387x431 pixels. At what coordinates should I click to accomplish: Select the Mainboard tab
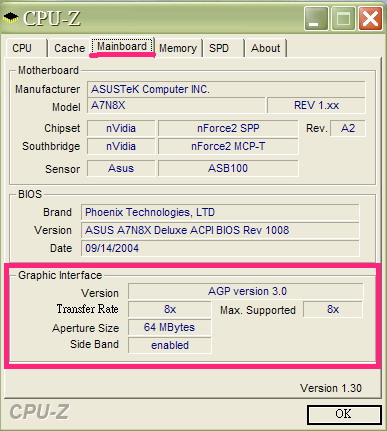click(x=122, y=46)
